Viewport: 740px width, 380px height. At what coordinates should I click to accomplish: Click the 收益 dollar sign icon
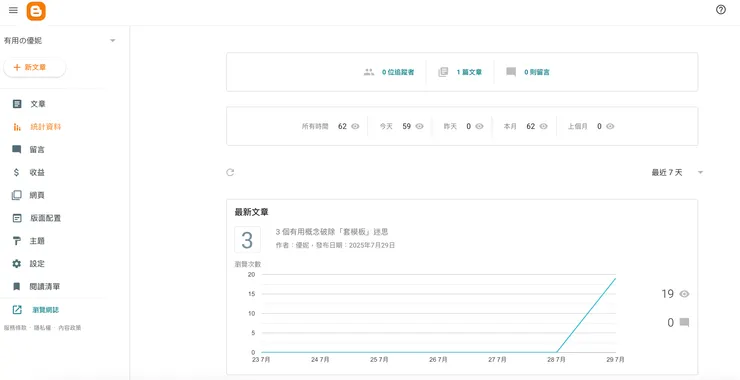click(17, 172)
